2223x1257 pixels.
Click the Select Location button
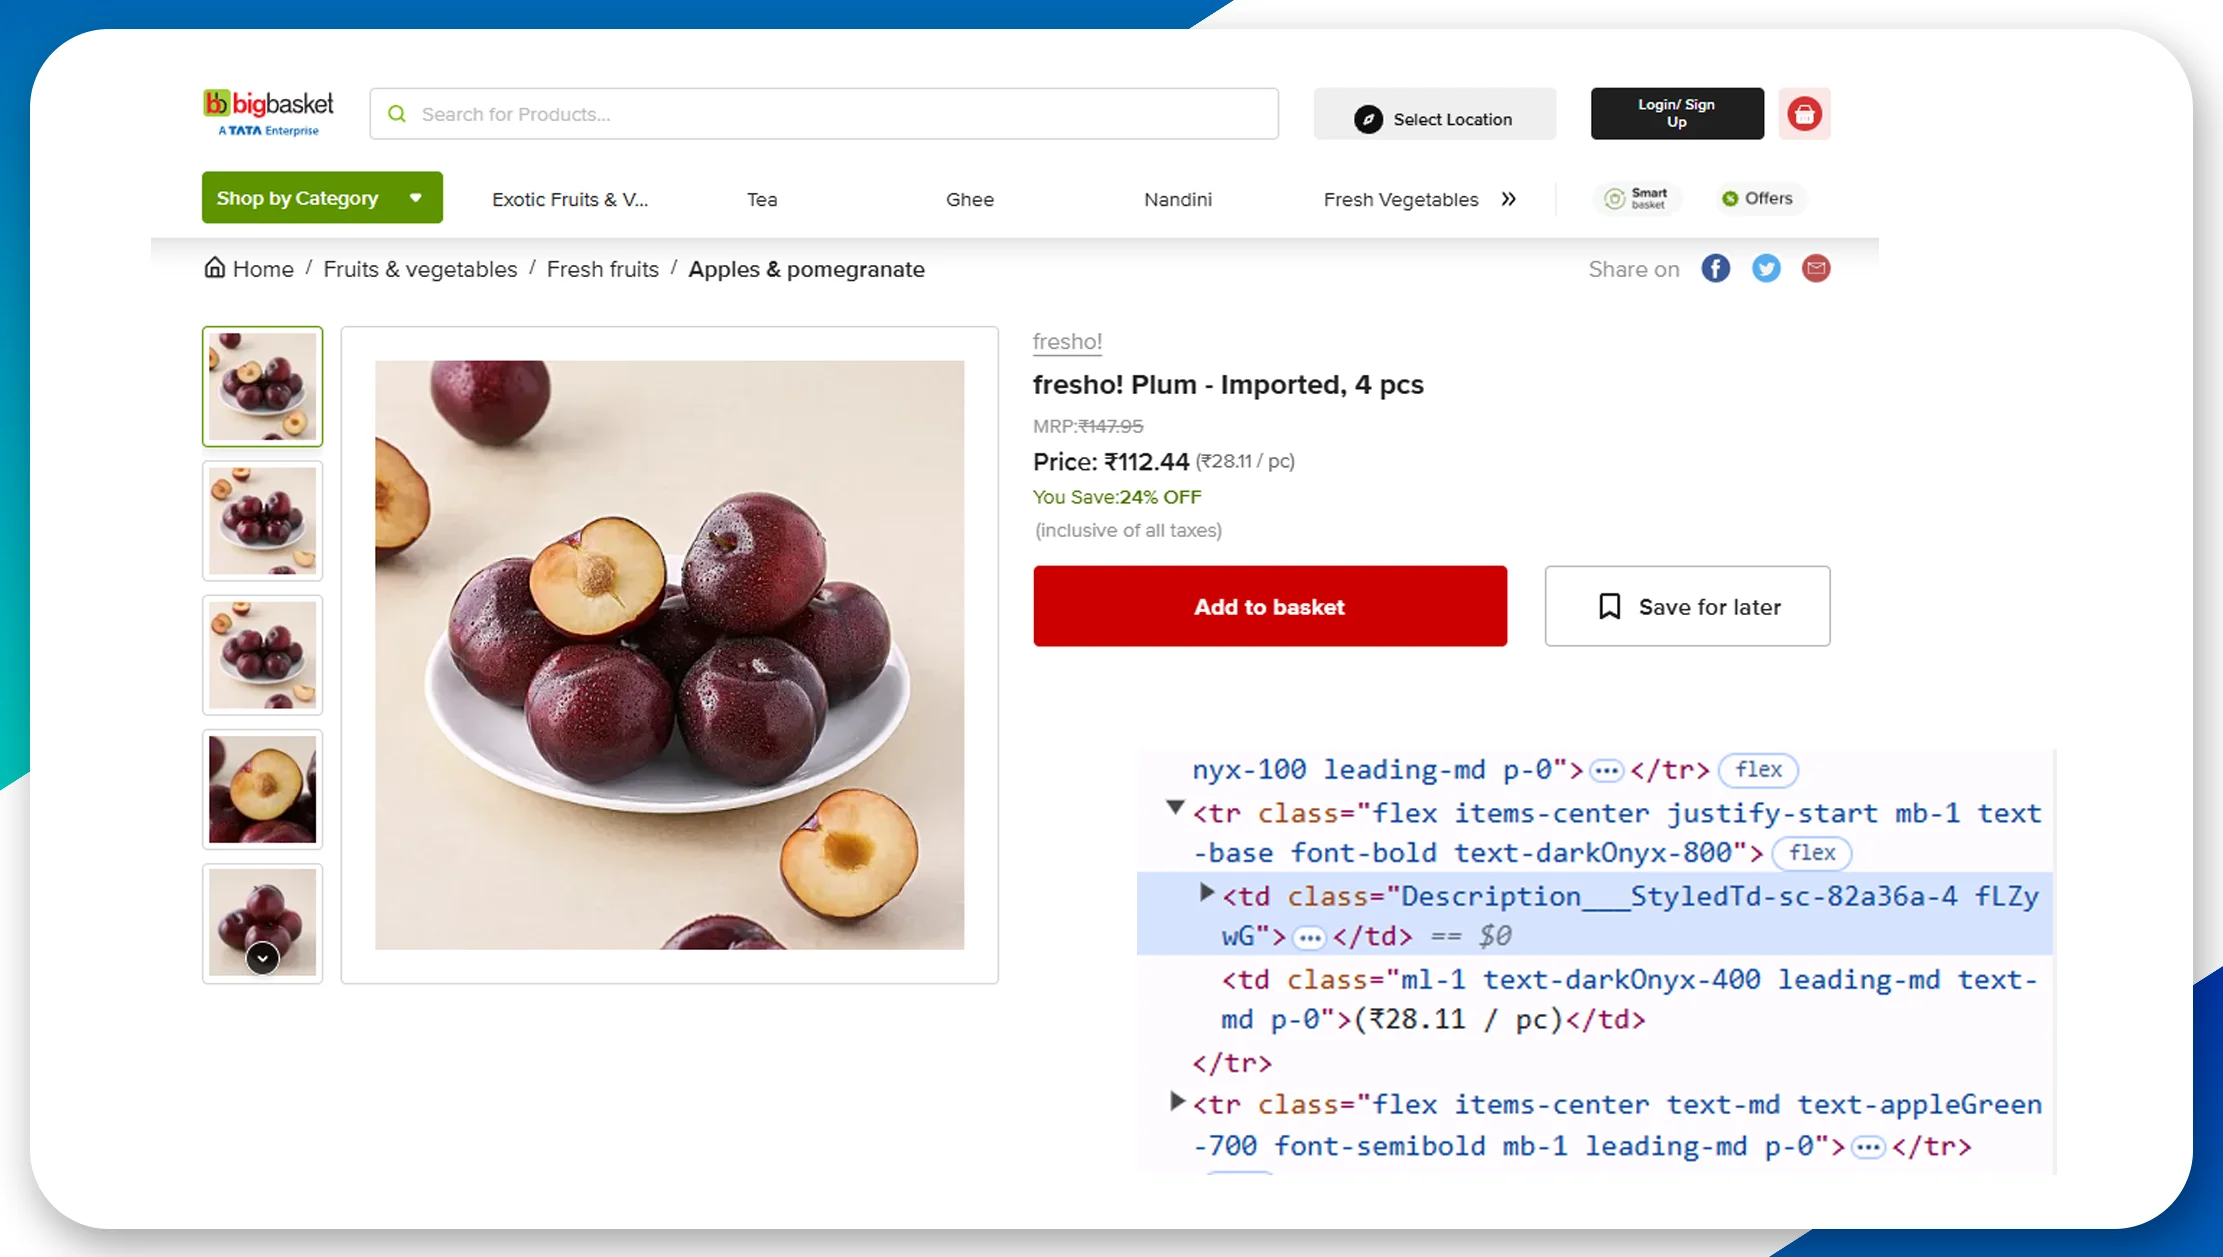pos(1434,114)
